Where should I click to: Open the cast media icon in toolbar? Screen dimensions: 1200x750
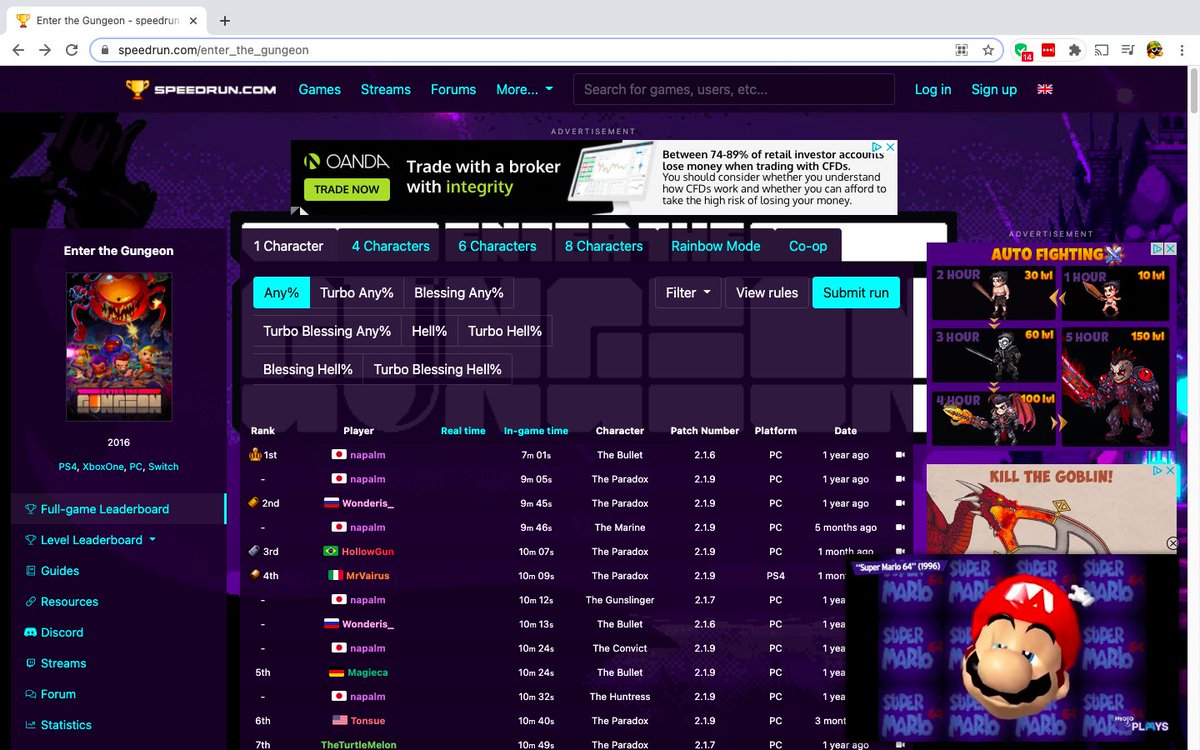tap(1101, 49)
